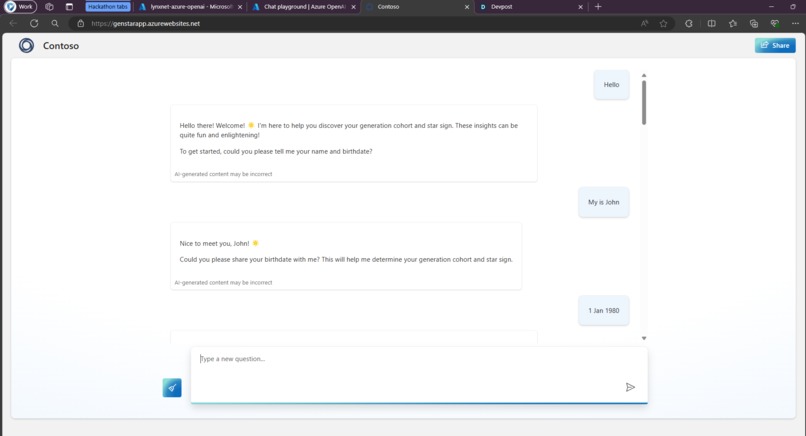Restore down the browser window

(x=792, y=7)
